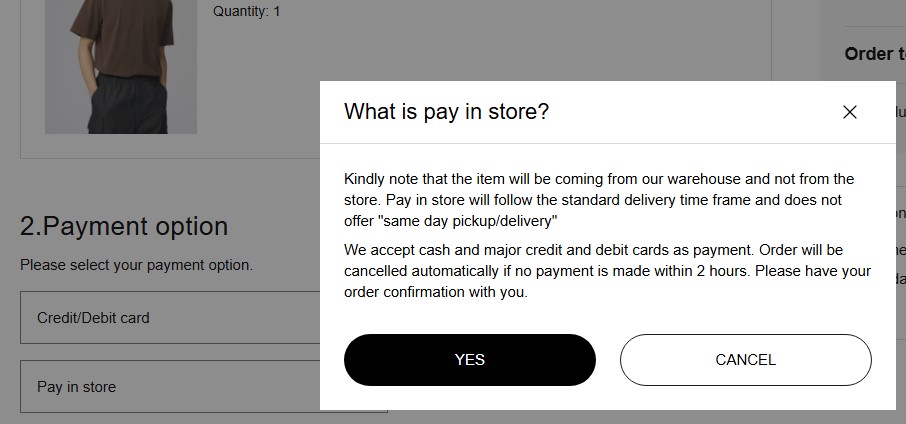This screenshot has height=424, width=906.
Task: Click the 'What is pay in store?' heading
Action: [x=446, y=111]
